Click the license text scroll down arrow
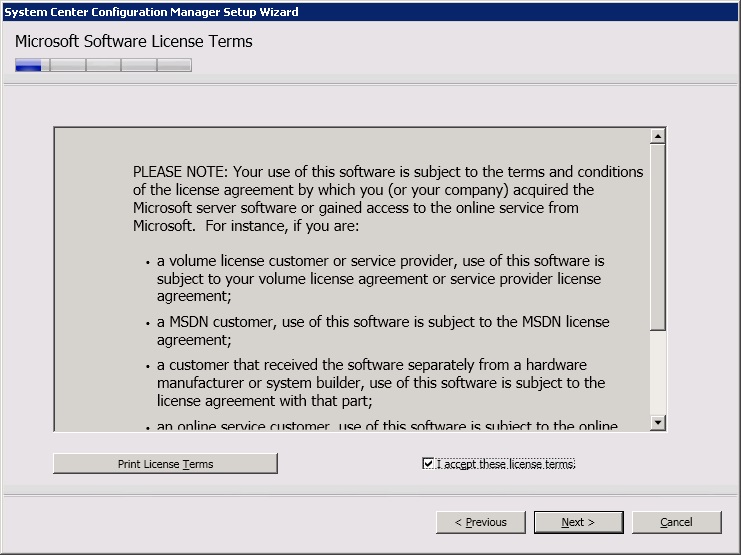This screenshot has height=555, width=741. point(657,423)
